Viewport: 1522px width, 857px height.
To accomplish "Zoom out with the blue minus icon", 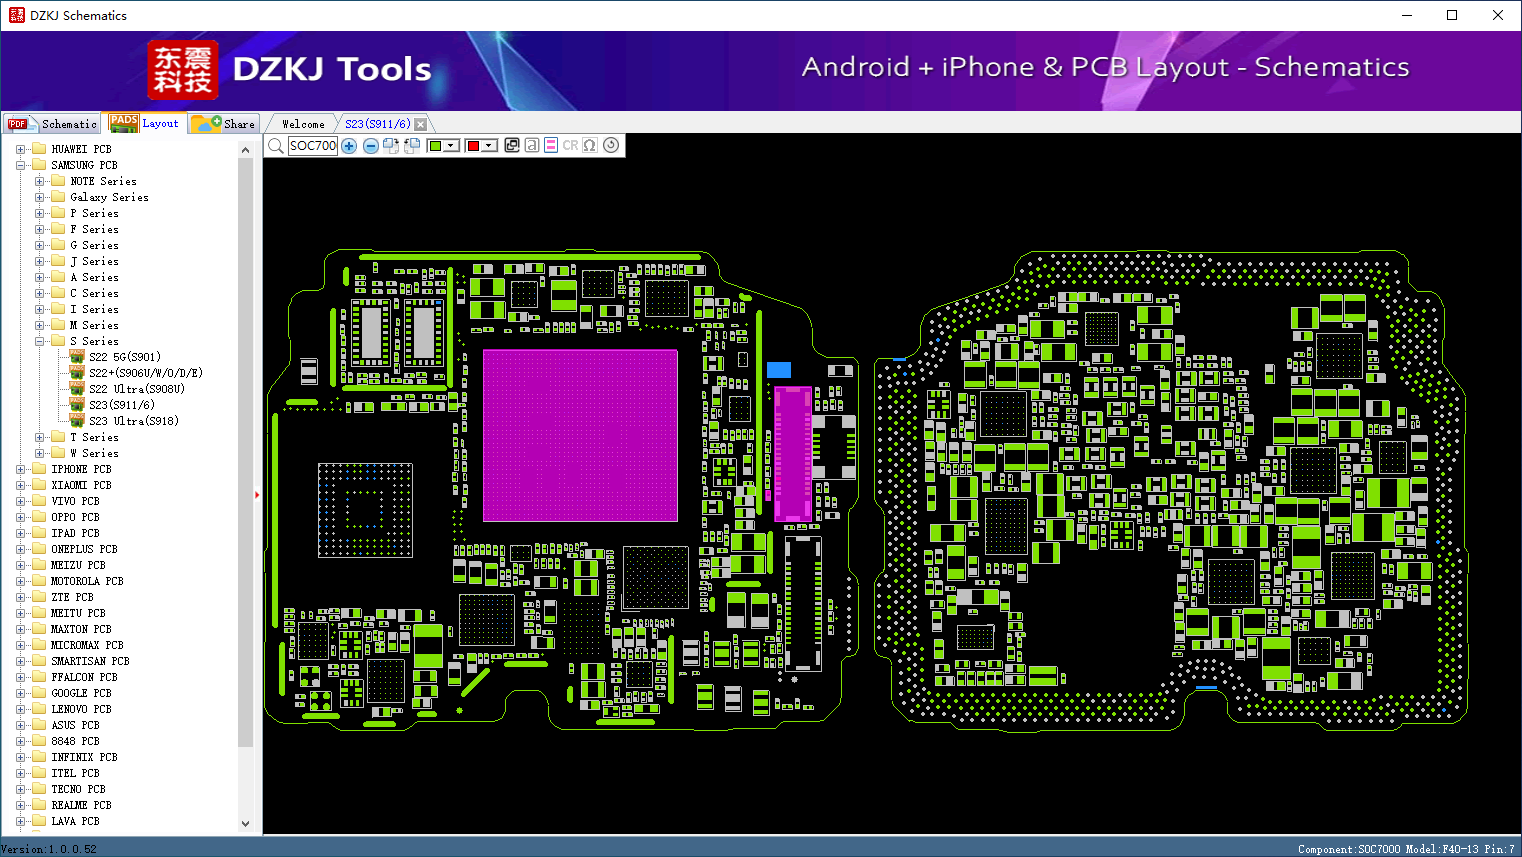I will (x=370, y=146).
